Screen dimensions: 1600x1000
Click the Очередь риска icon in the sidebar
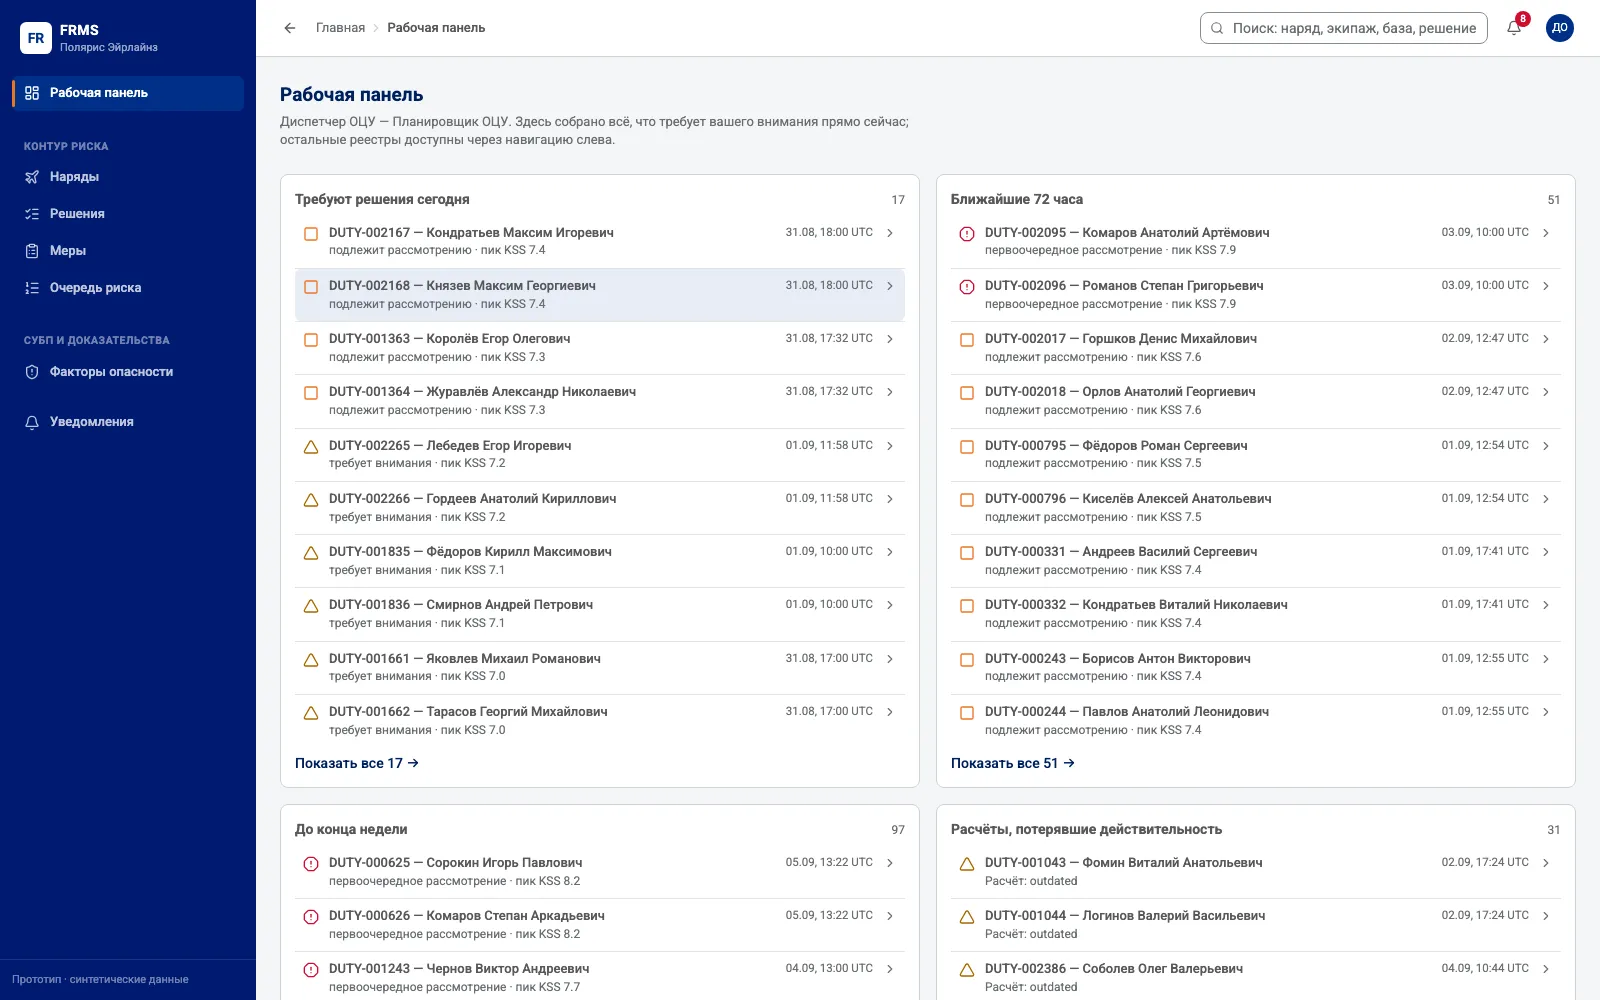32,288
